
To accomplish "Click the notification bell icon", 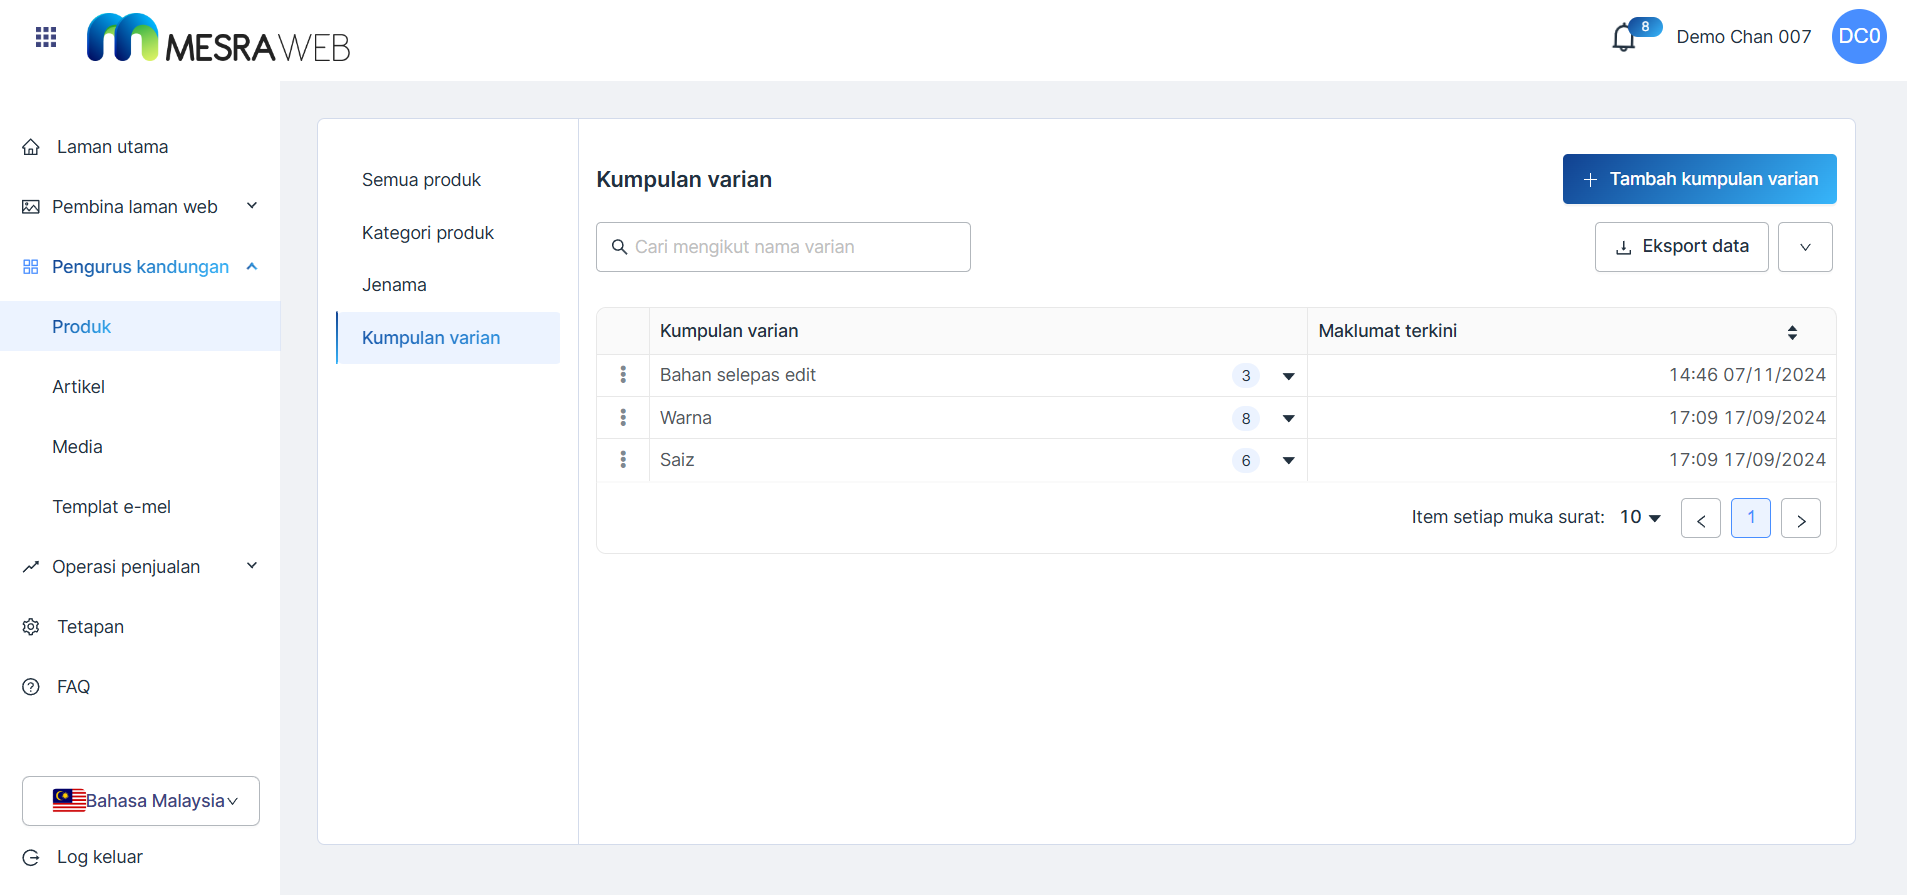I will pyautogui.click(x=1623, y=38).
